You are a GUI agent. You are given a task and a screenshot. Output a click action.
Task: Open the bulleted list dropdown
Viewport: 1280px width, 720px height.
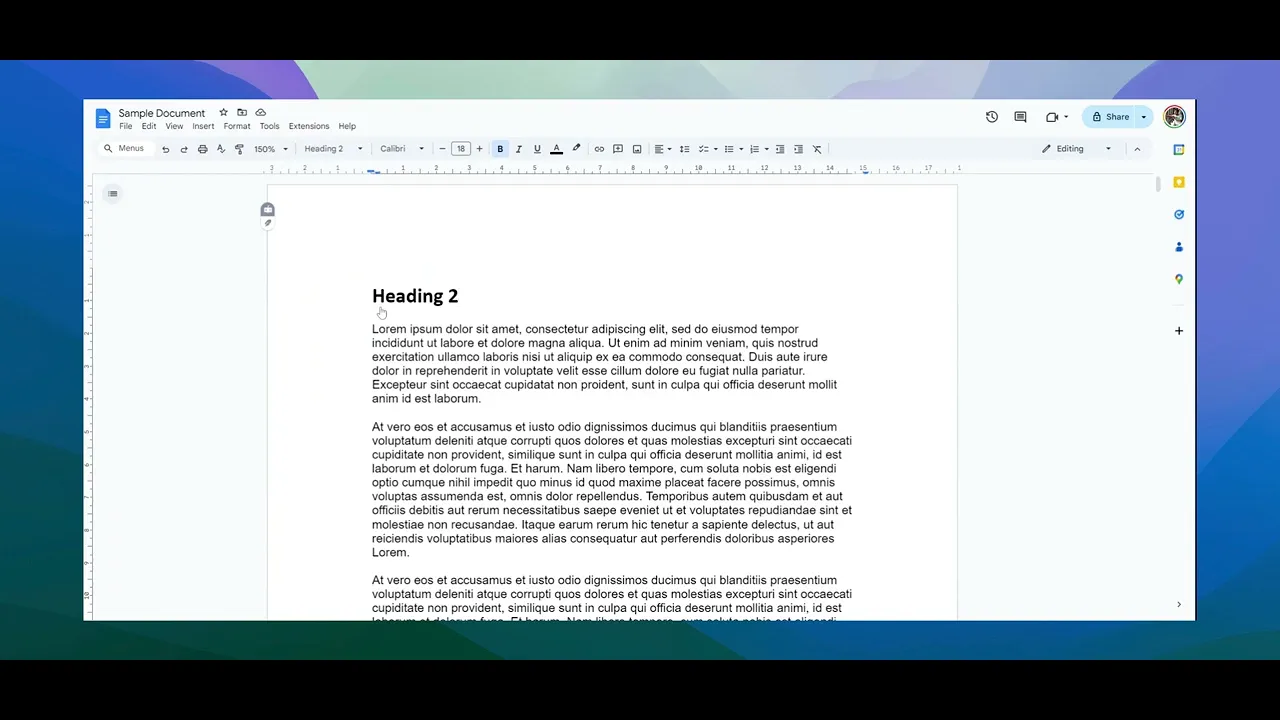(x=734, y=149)
